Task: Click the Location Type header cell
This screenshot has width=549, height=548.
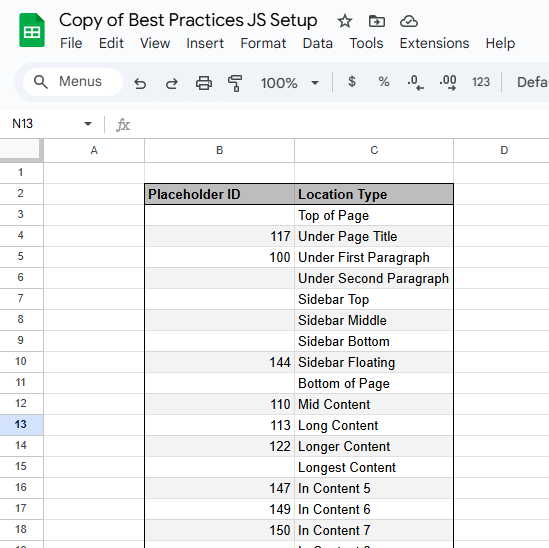Action: [x=374, y=194]
